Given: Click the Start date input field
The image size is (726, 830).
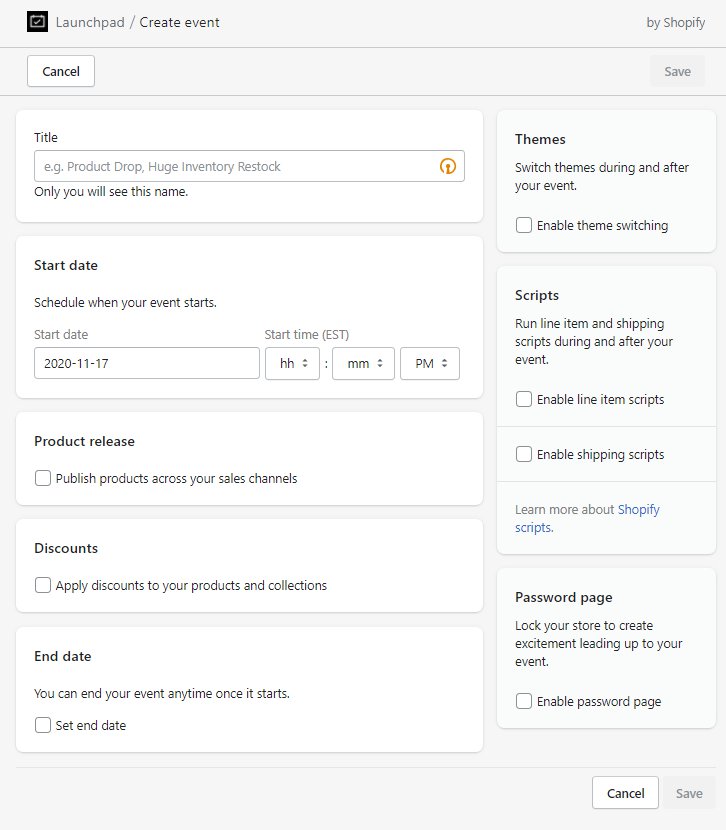Looking at the screenshot, I should tap(146, 364).
